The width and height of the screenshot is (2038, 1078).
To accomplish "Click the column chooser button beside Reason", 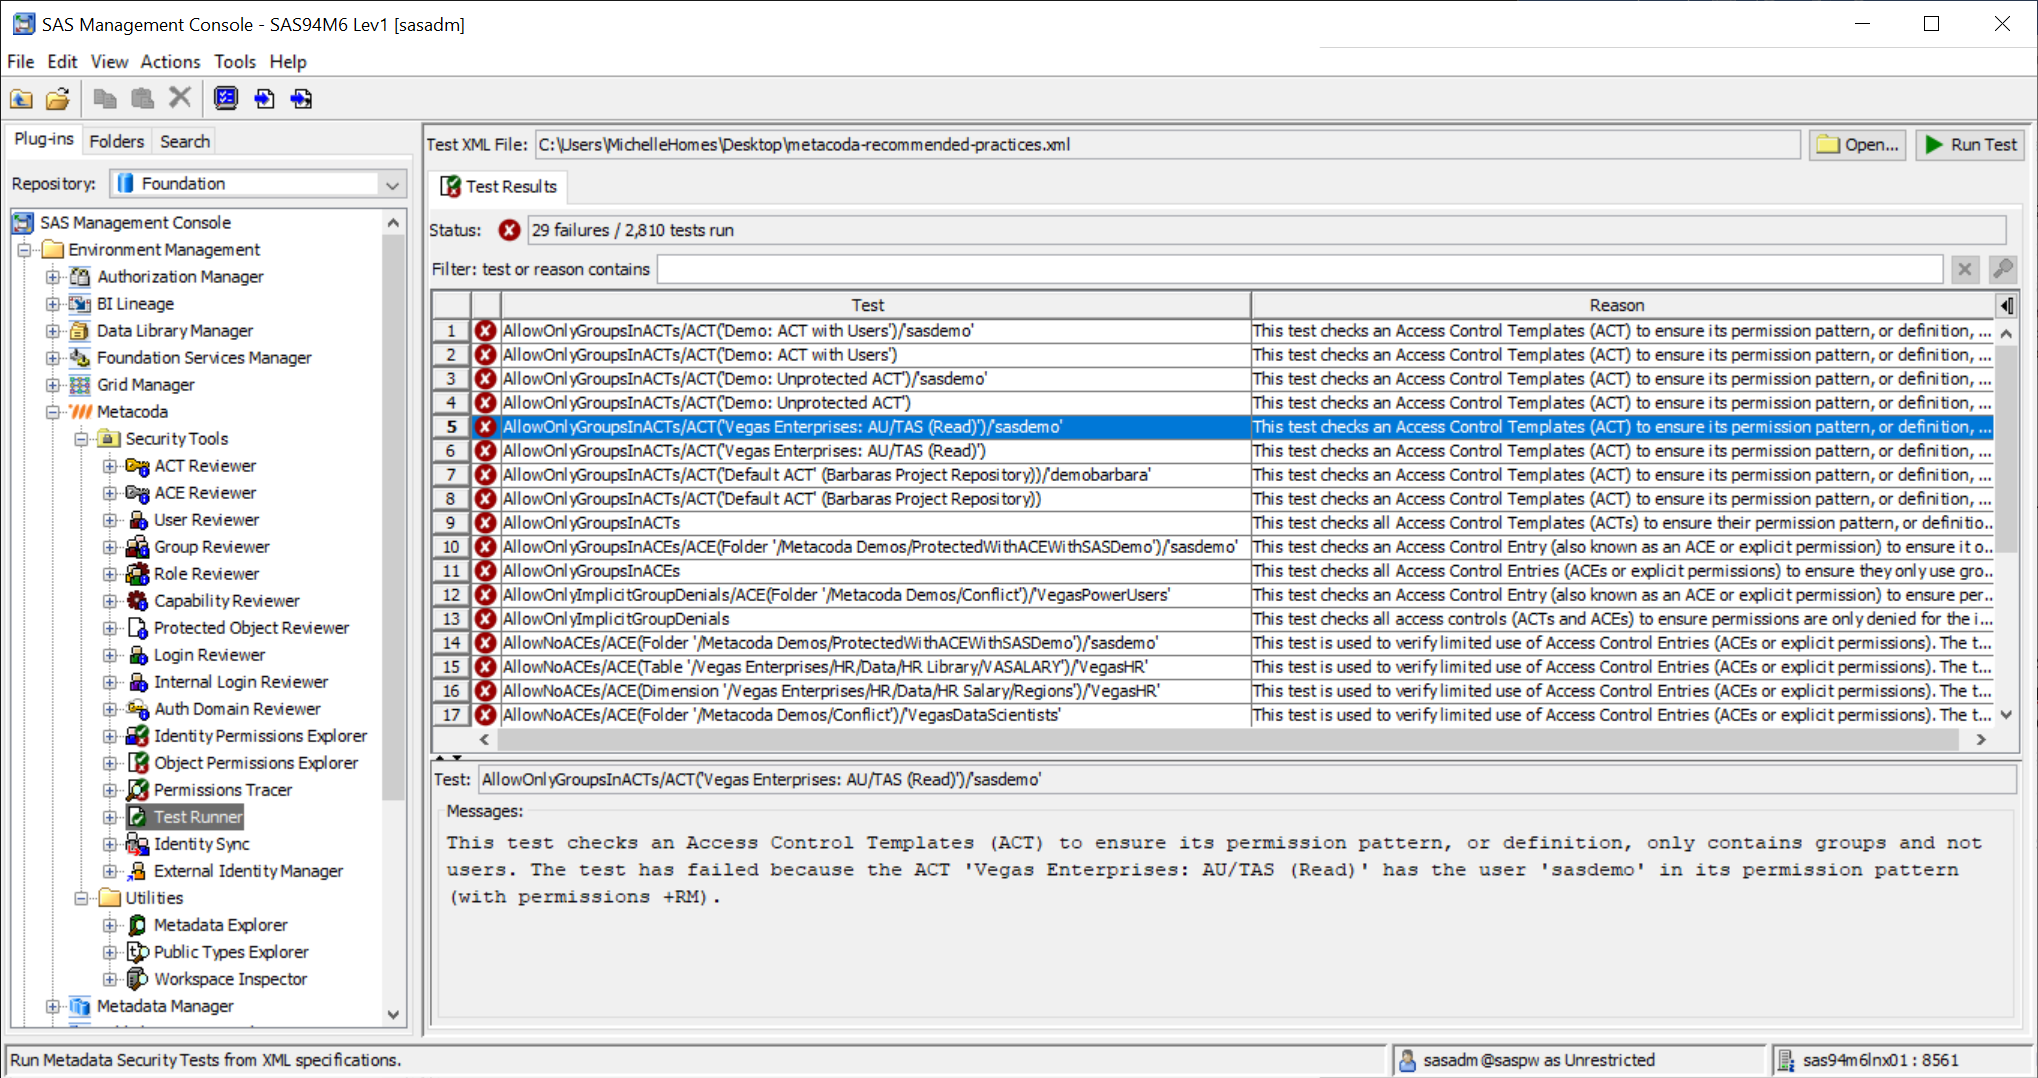I will pos(2006,305).
